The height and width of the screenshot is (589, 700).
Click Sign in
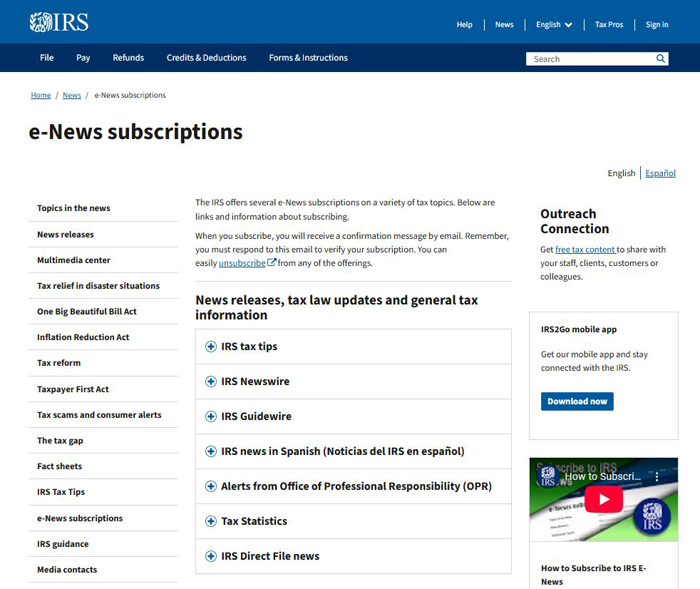[657, 25]
